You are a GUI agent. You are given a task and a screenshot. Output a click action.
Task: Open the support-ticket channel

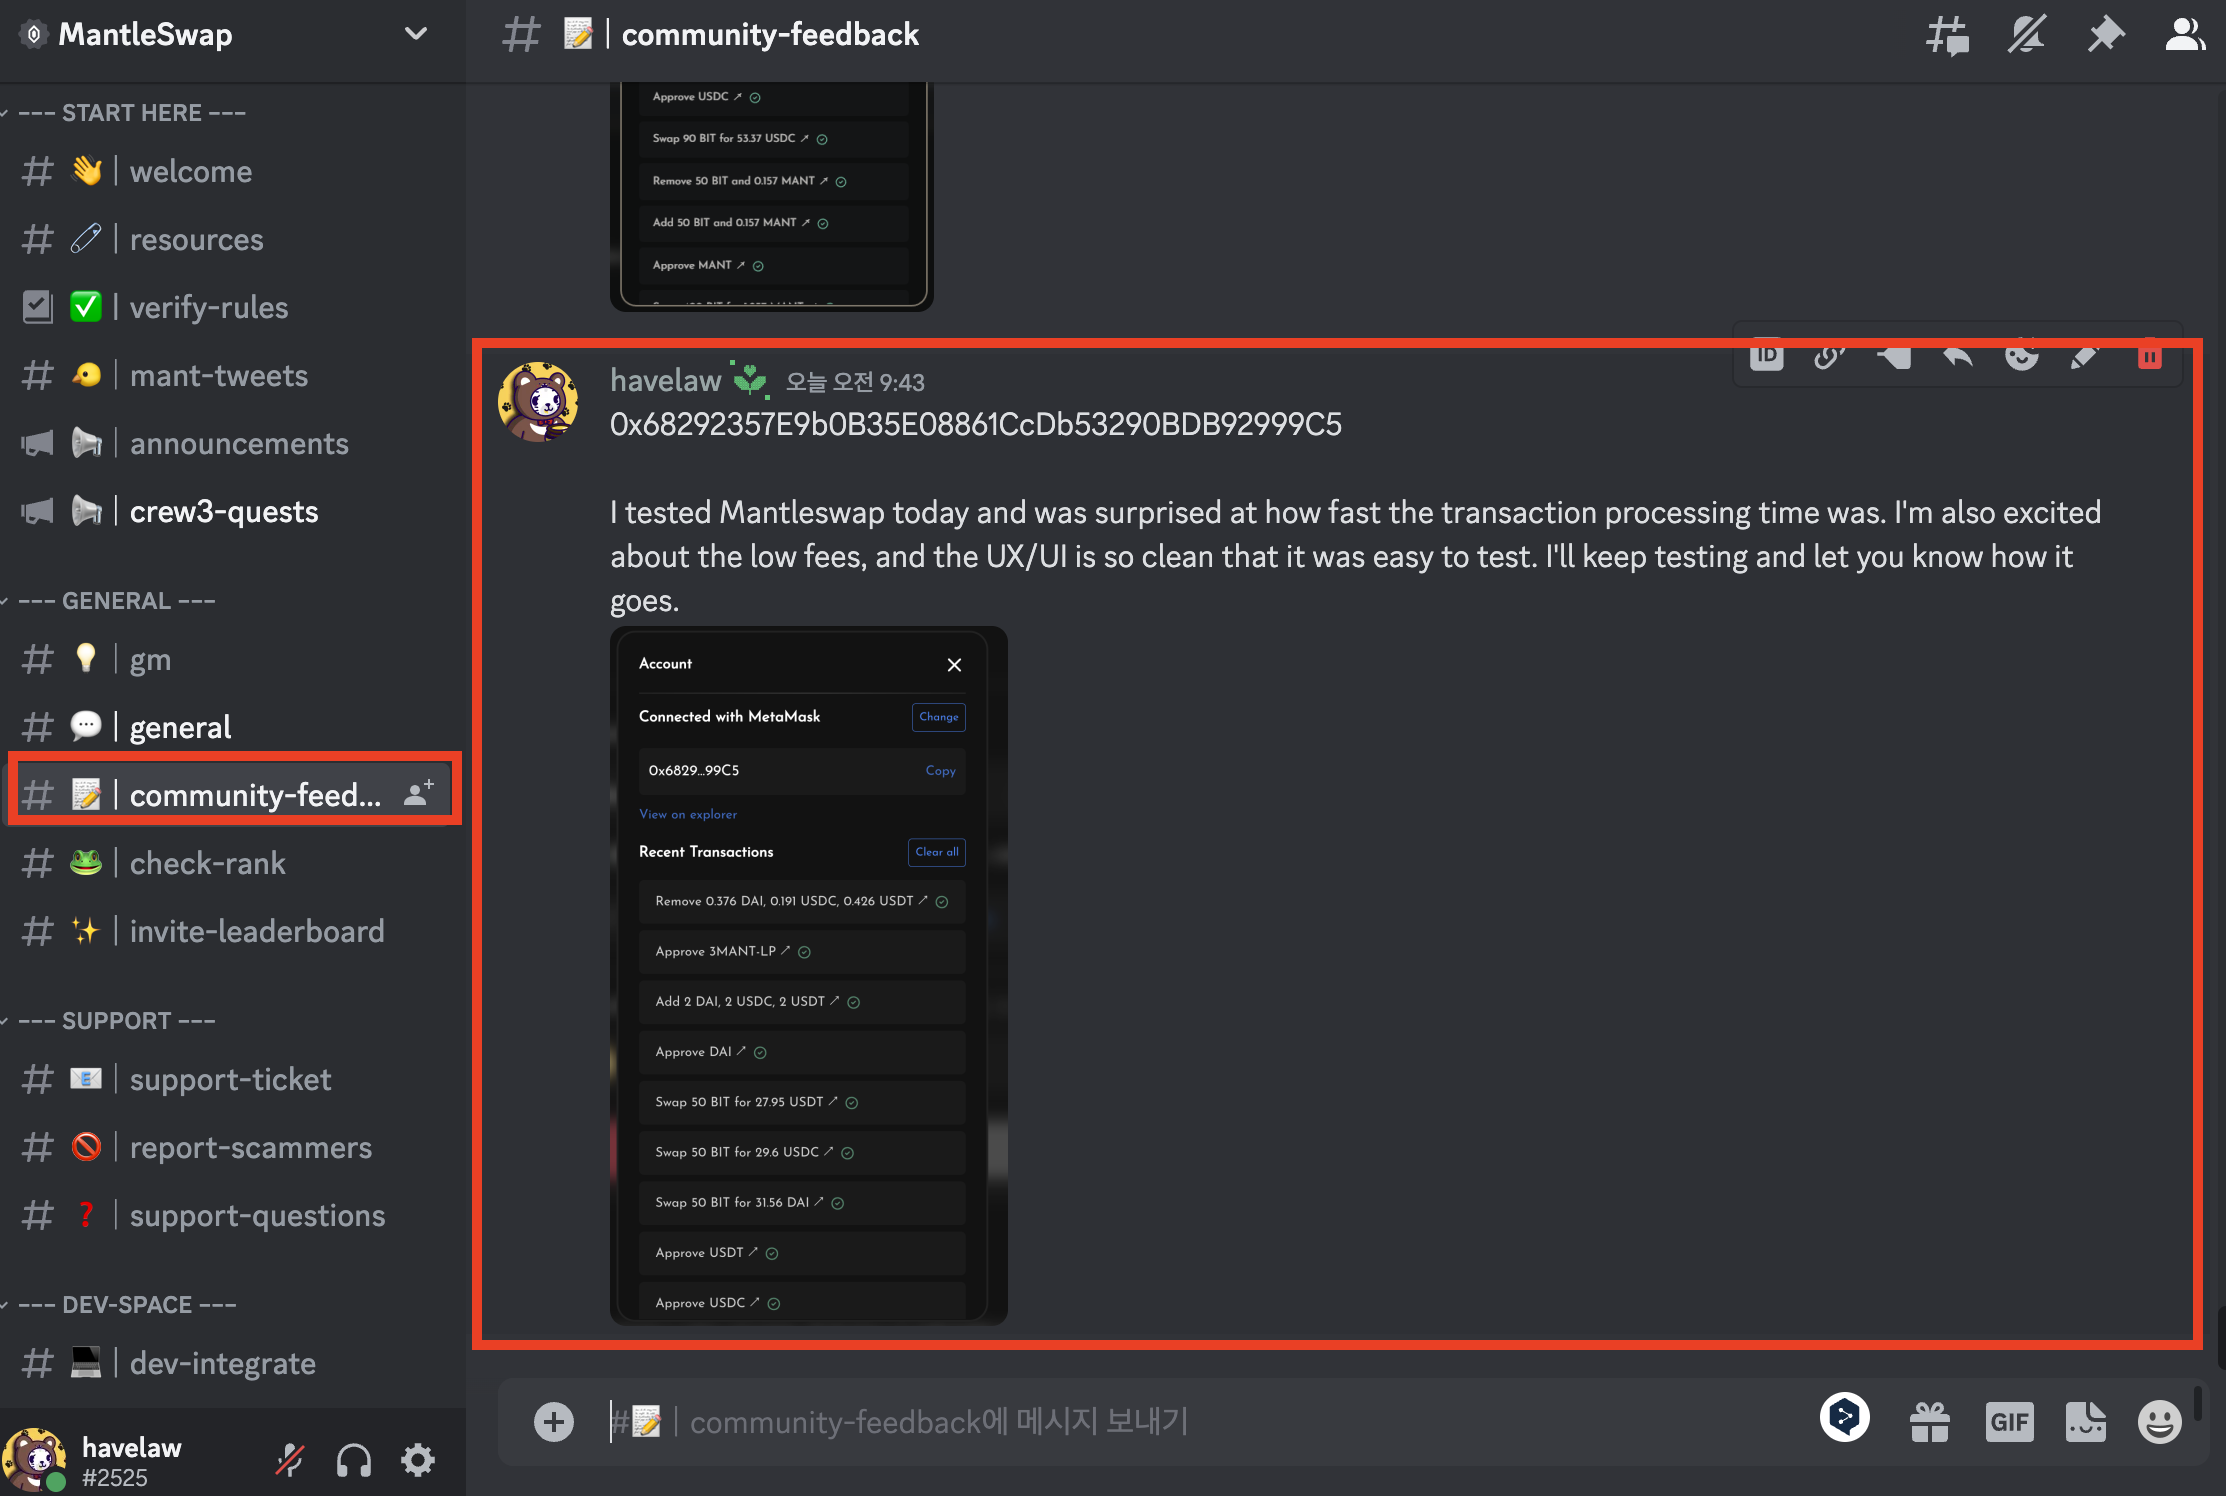click(x=232, y=1079)
